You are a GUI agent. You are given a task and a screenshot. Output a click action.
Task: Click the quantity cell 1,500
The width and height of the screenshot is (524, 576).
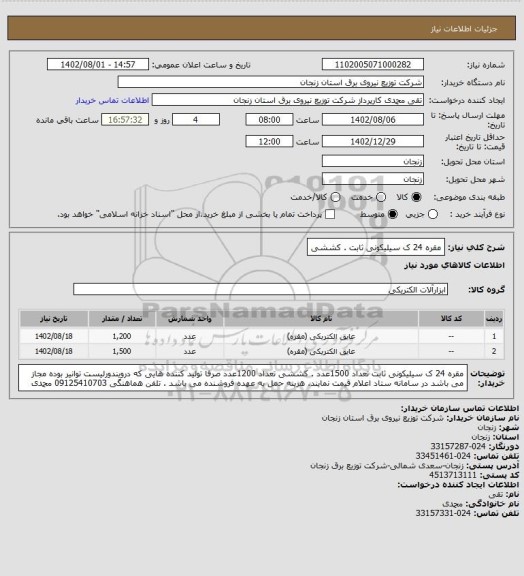pyautogui.click(x=122, y=351)
